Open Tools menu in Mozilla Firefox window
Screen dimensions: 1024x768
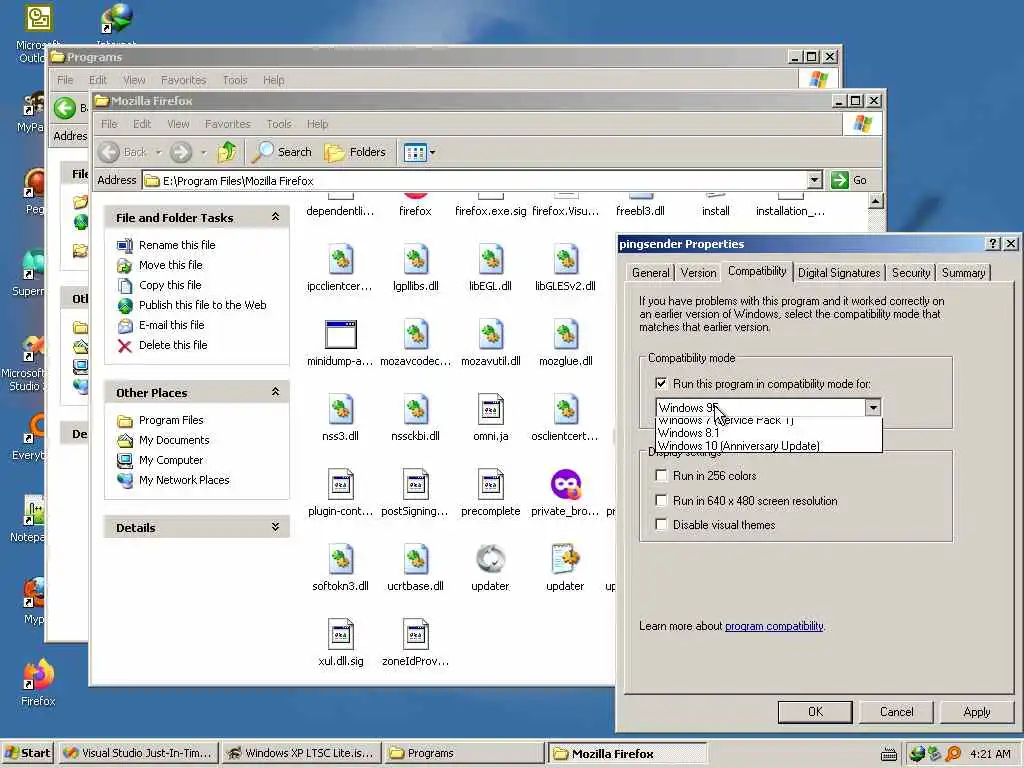279,124
